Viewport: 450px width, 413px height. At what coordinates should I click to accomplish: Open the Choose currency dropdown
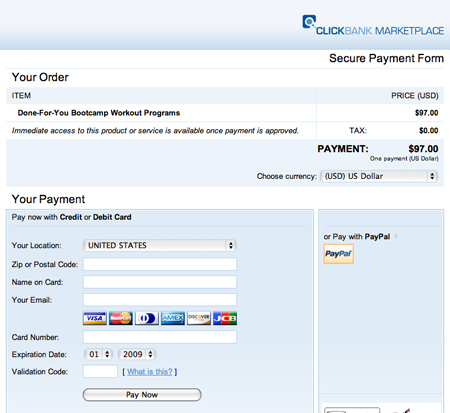click(x=379, y=176)
